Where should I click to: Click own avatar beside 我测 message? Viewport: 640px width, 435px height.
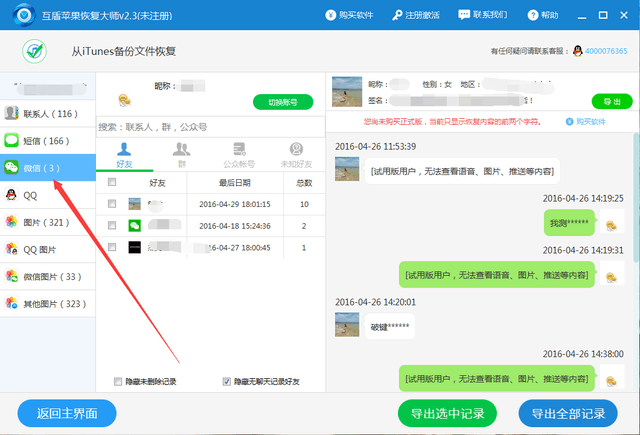click(611, 221)
